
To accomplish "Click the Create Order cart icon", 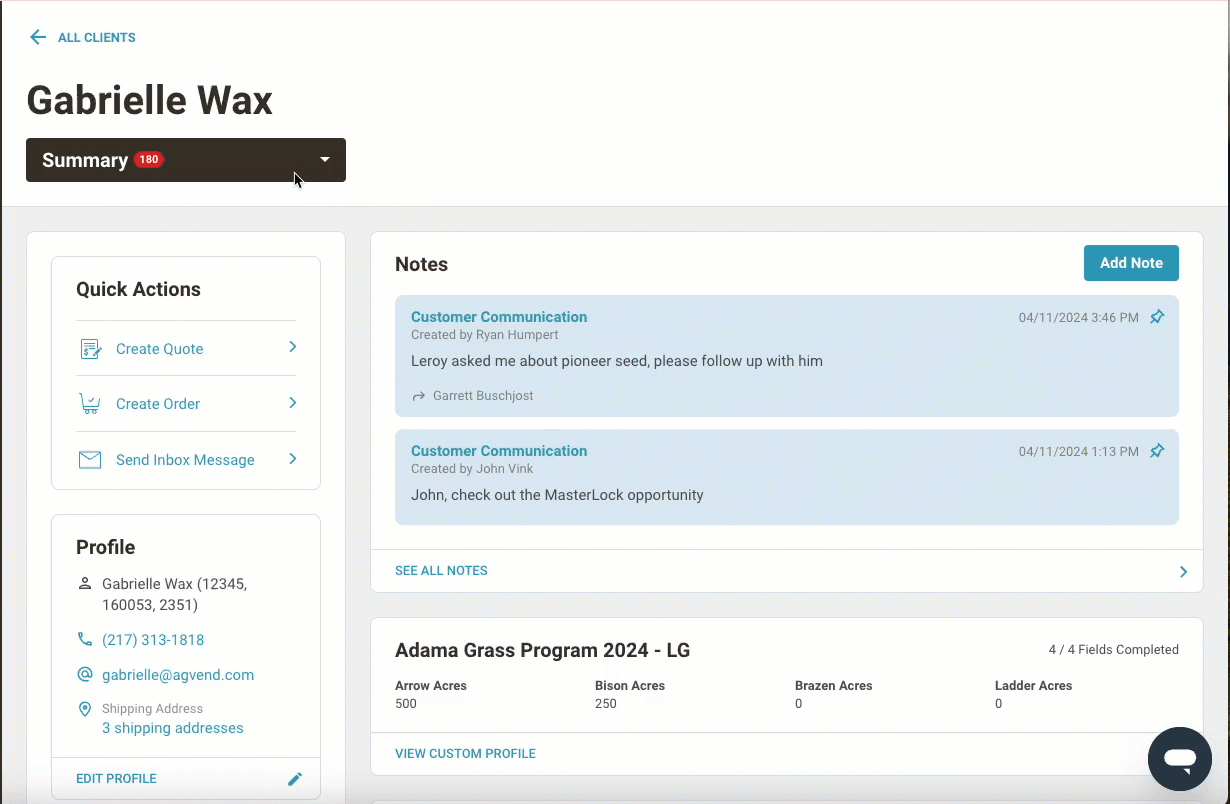I will 90,404.
